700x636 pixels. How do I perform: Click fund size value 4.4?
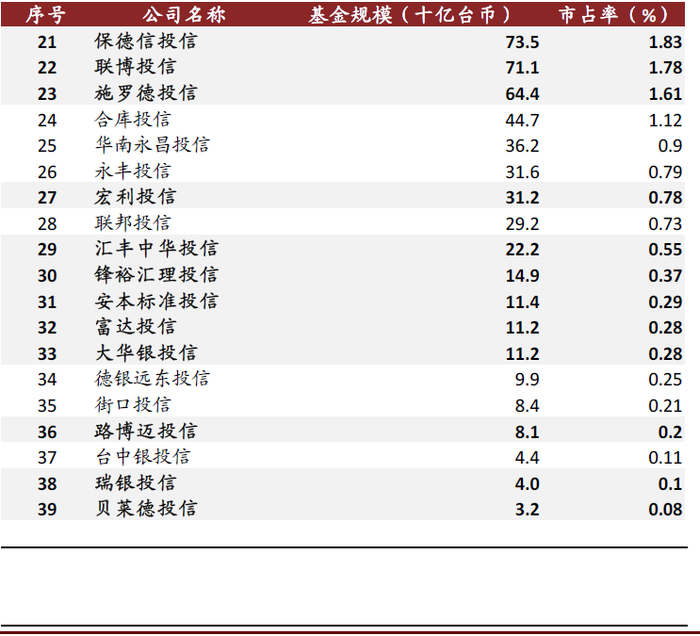coord(527,458)
